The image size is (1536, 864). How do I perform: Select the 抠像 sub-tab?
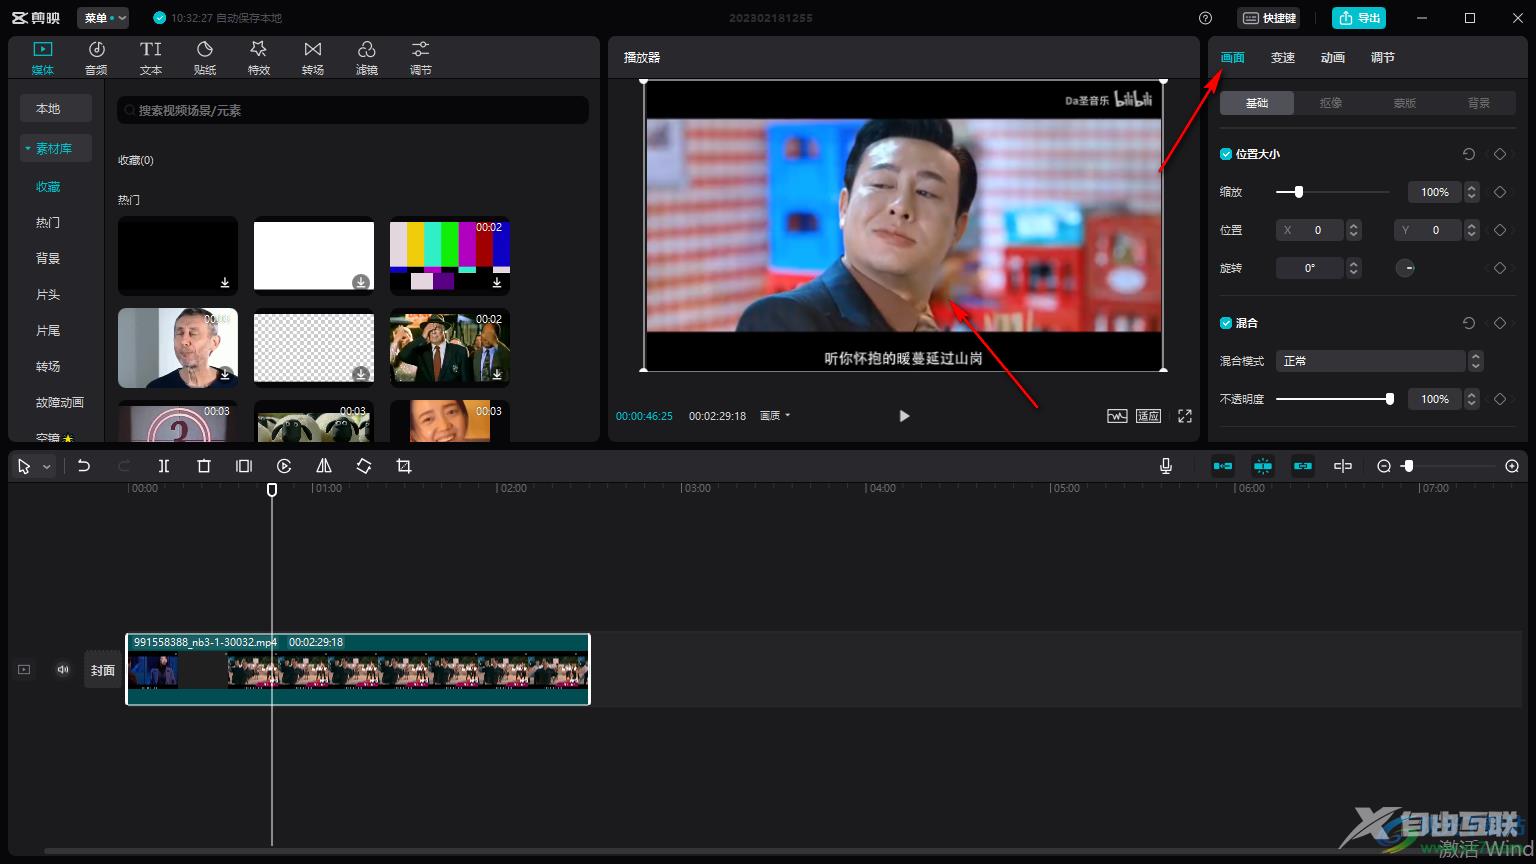pyautogui.click(x=1331, y=103)
